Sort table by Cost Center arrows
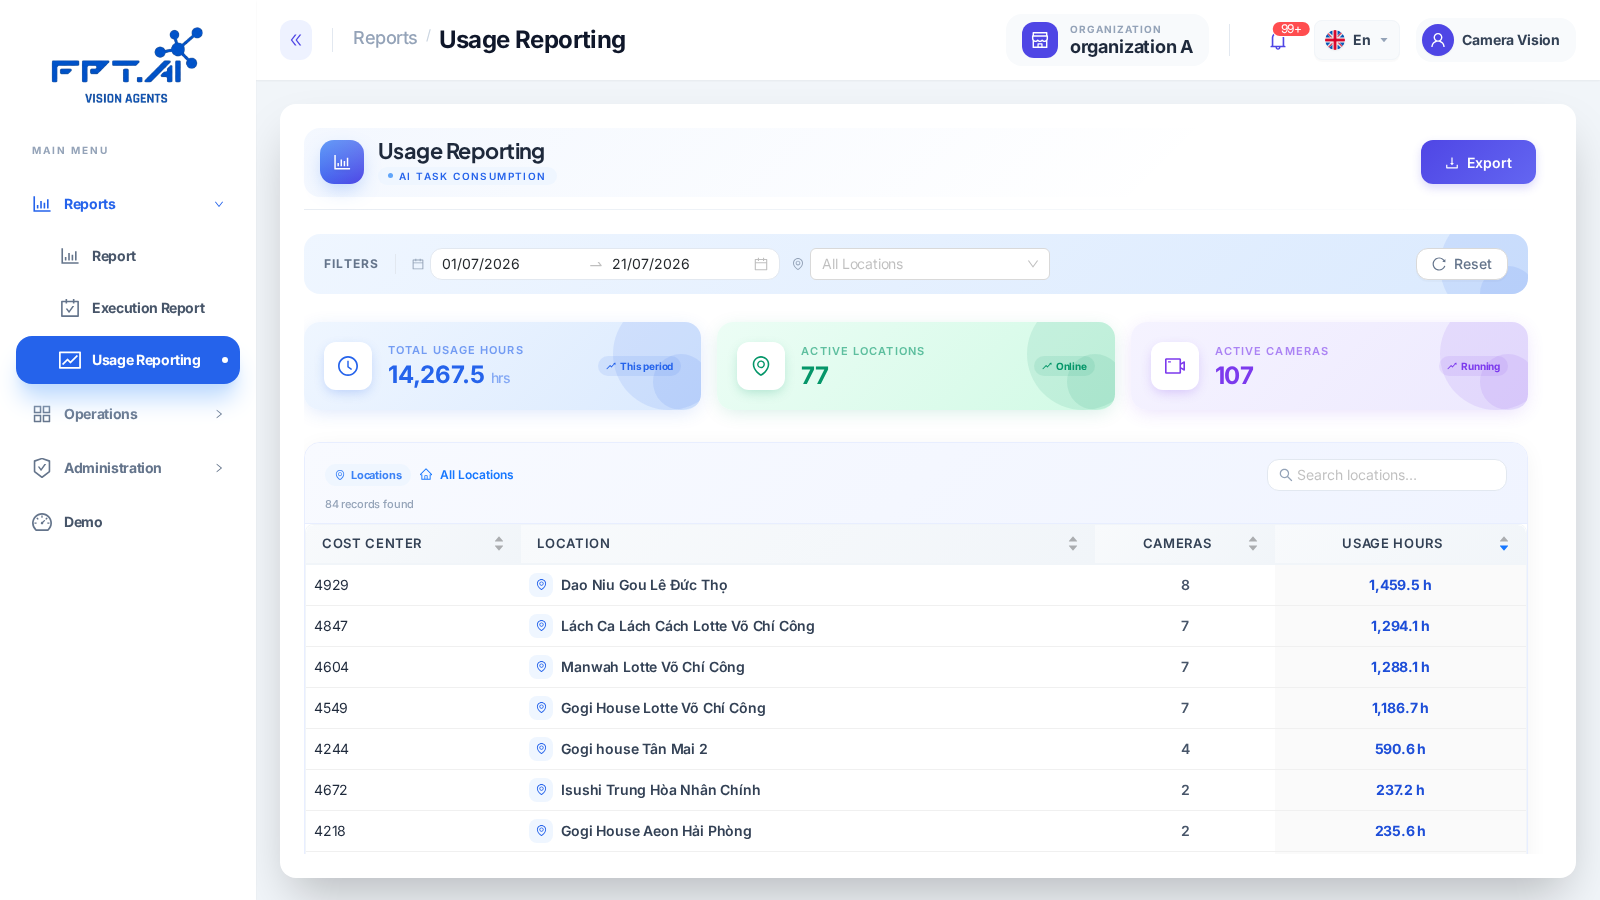Image resolution: width=1600 pixels, height=900 pixels. tap(499, 544)
